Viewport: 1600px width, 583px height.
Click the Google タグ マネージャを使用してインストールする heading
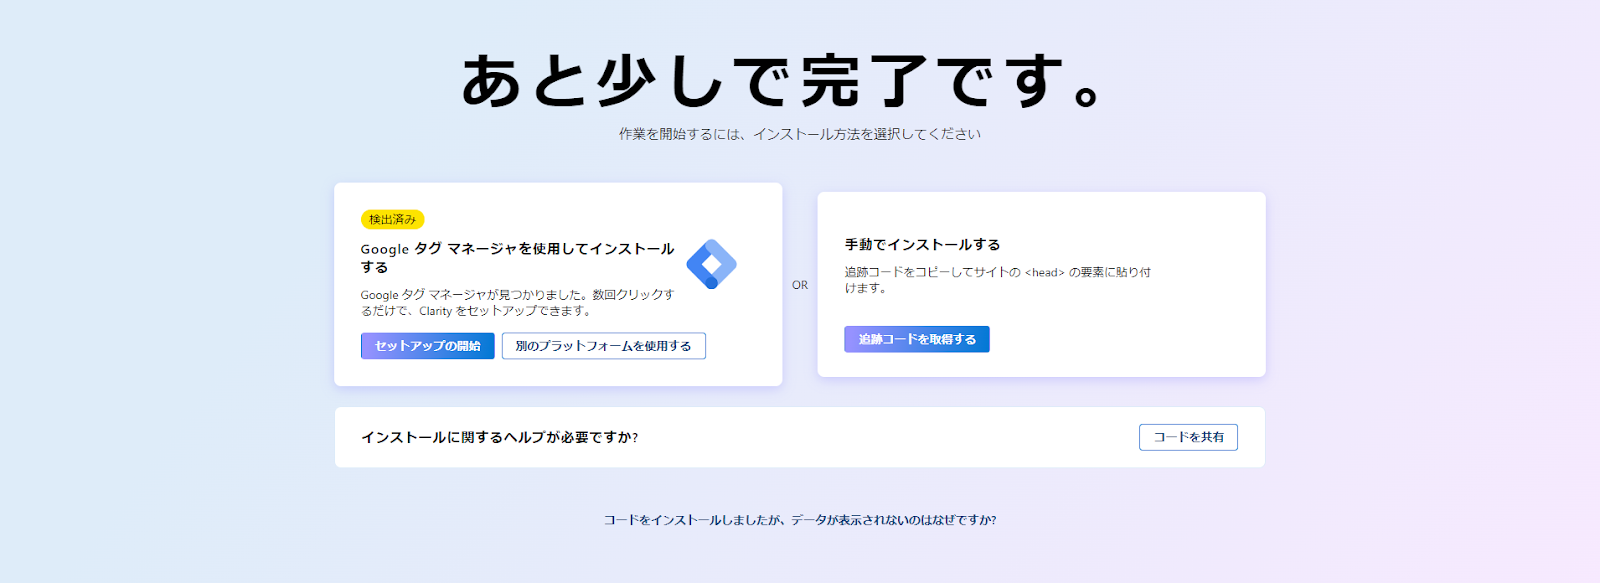pyautogui.click(x=517, y=258)
